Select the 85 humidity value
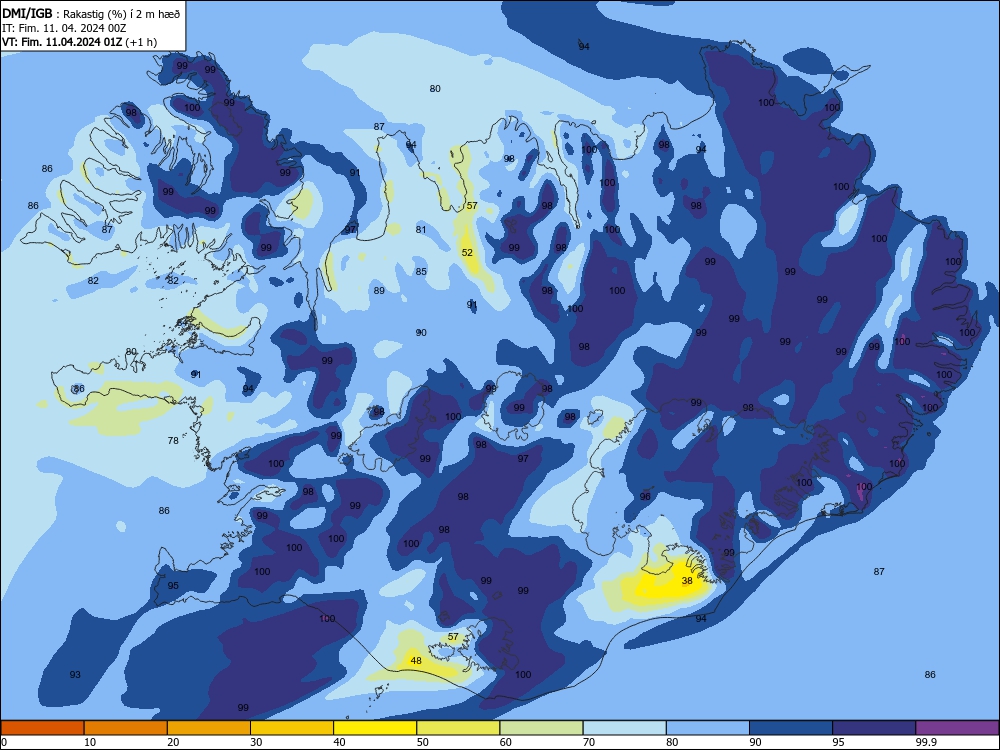The width and height of the screenshot is (1000, 750). pyautogui.click(x=421, y=272)
